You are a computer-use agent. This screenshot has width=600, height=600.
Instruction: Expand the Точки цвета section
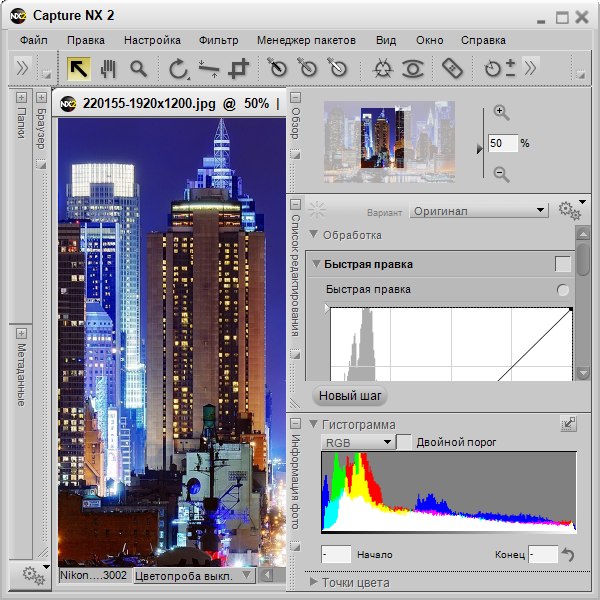pos(313,582)
